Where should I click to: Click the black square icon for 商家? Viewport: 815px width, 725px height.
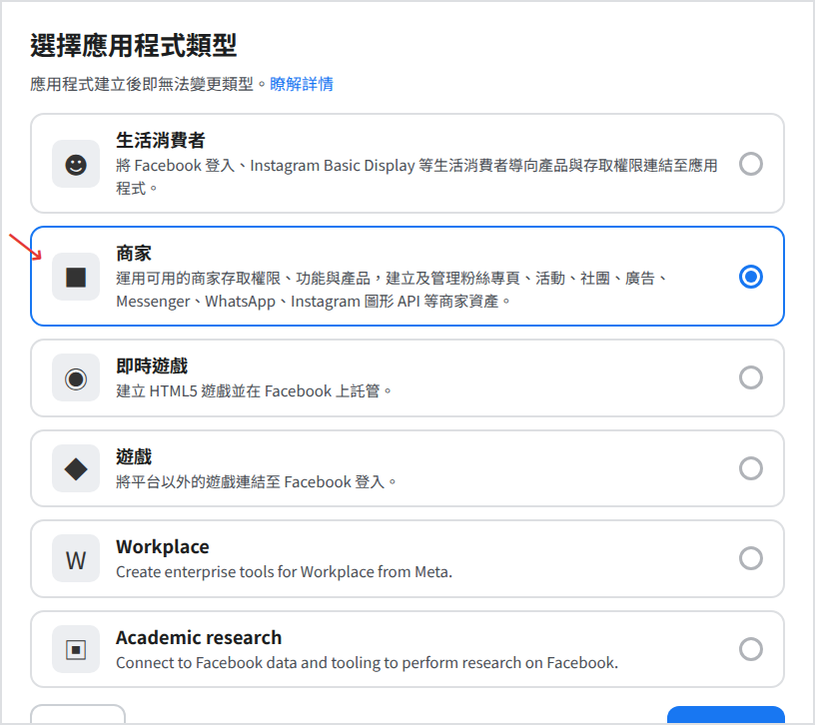pyautogui.click(x=76, y=277)
